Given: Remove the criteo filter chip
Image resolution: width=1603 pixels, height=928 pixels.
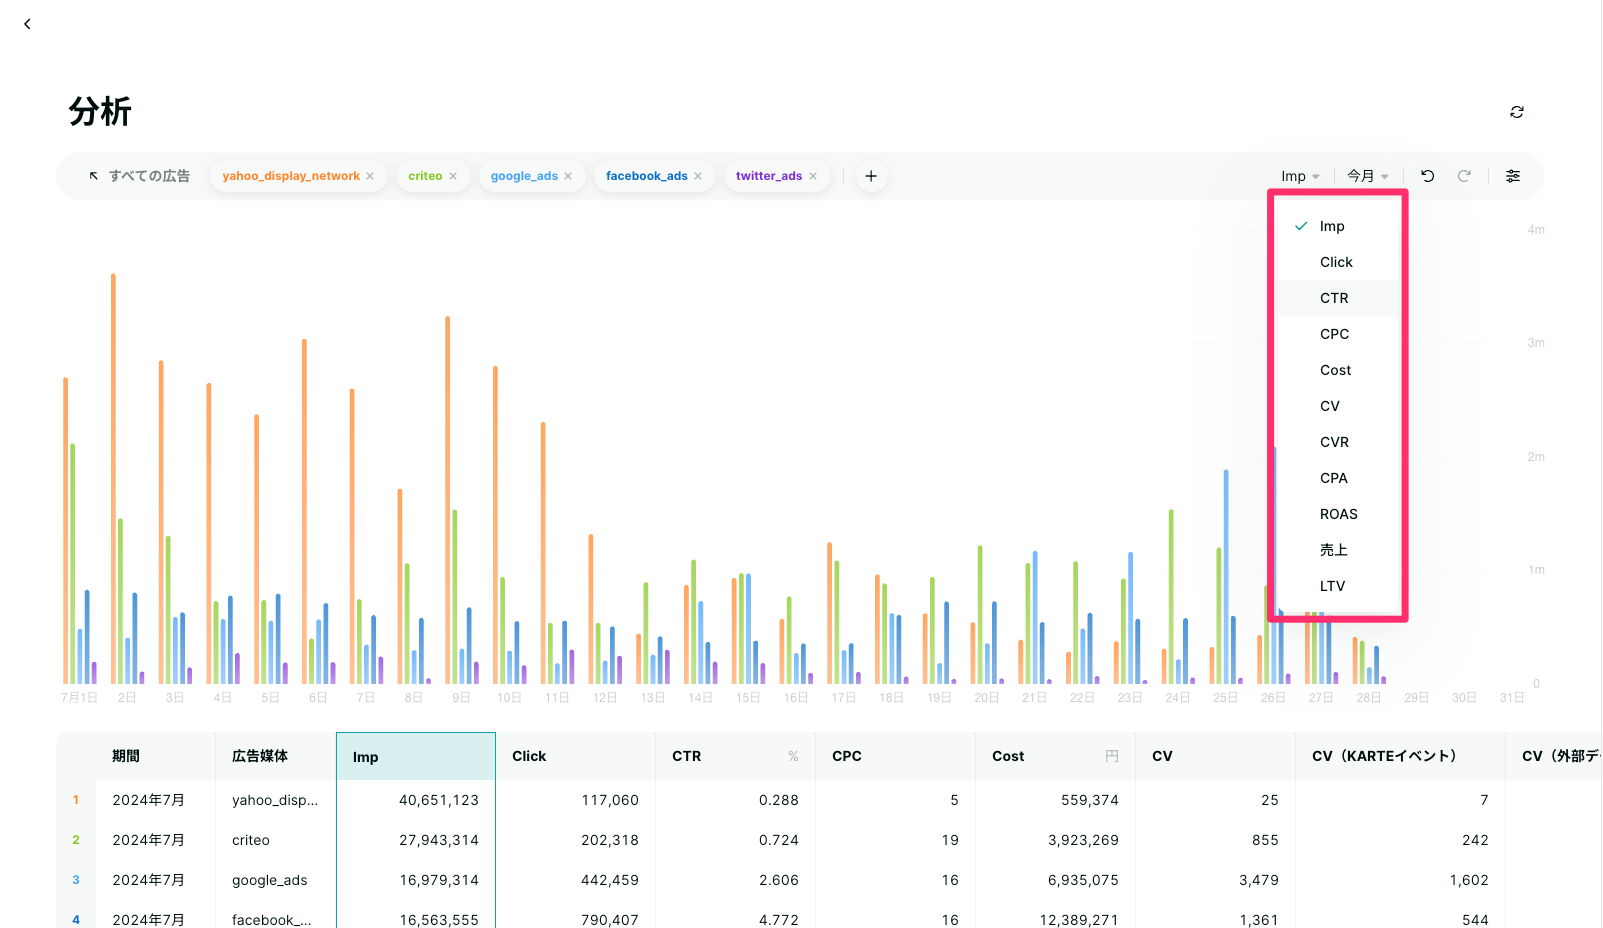Looking at the screenshot, I should (x=453, y=176).
